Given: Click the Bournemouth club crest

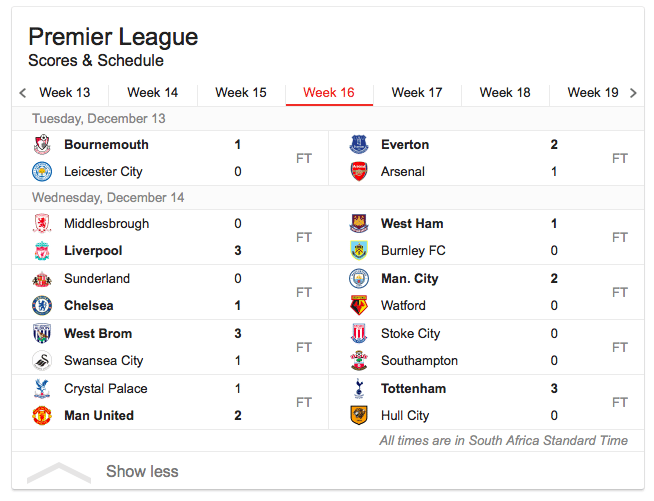Looking at the screenshot, I should click(x=42, y=145).
